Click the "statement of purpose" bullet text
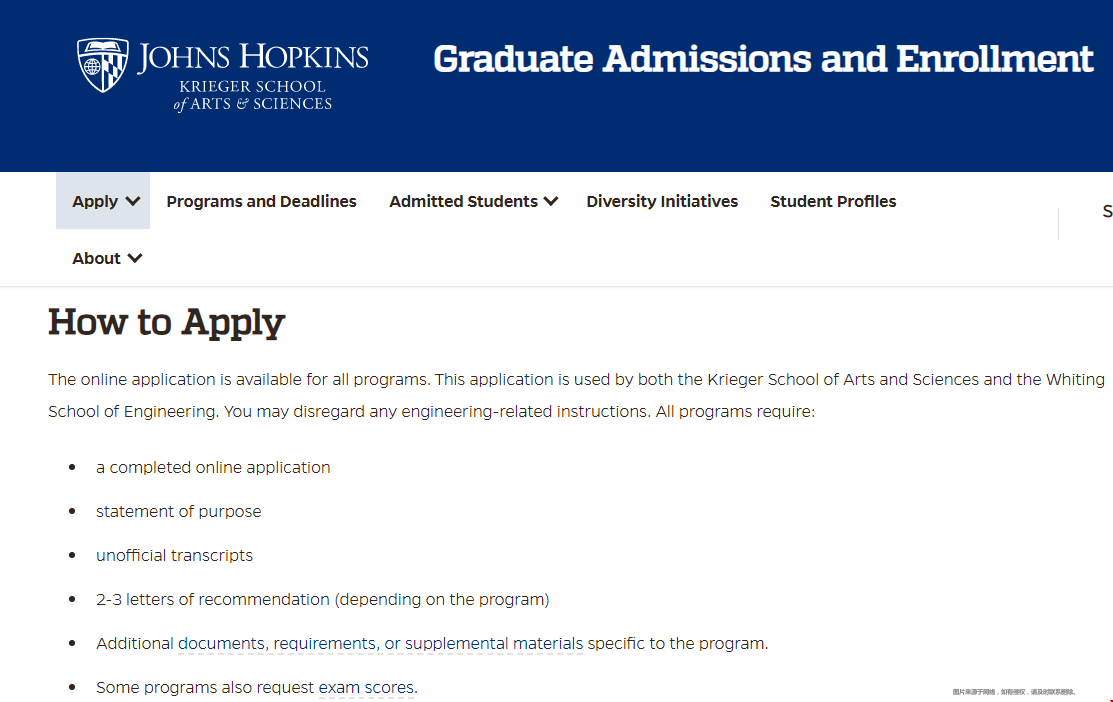 pos(178,512)
